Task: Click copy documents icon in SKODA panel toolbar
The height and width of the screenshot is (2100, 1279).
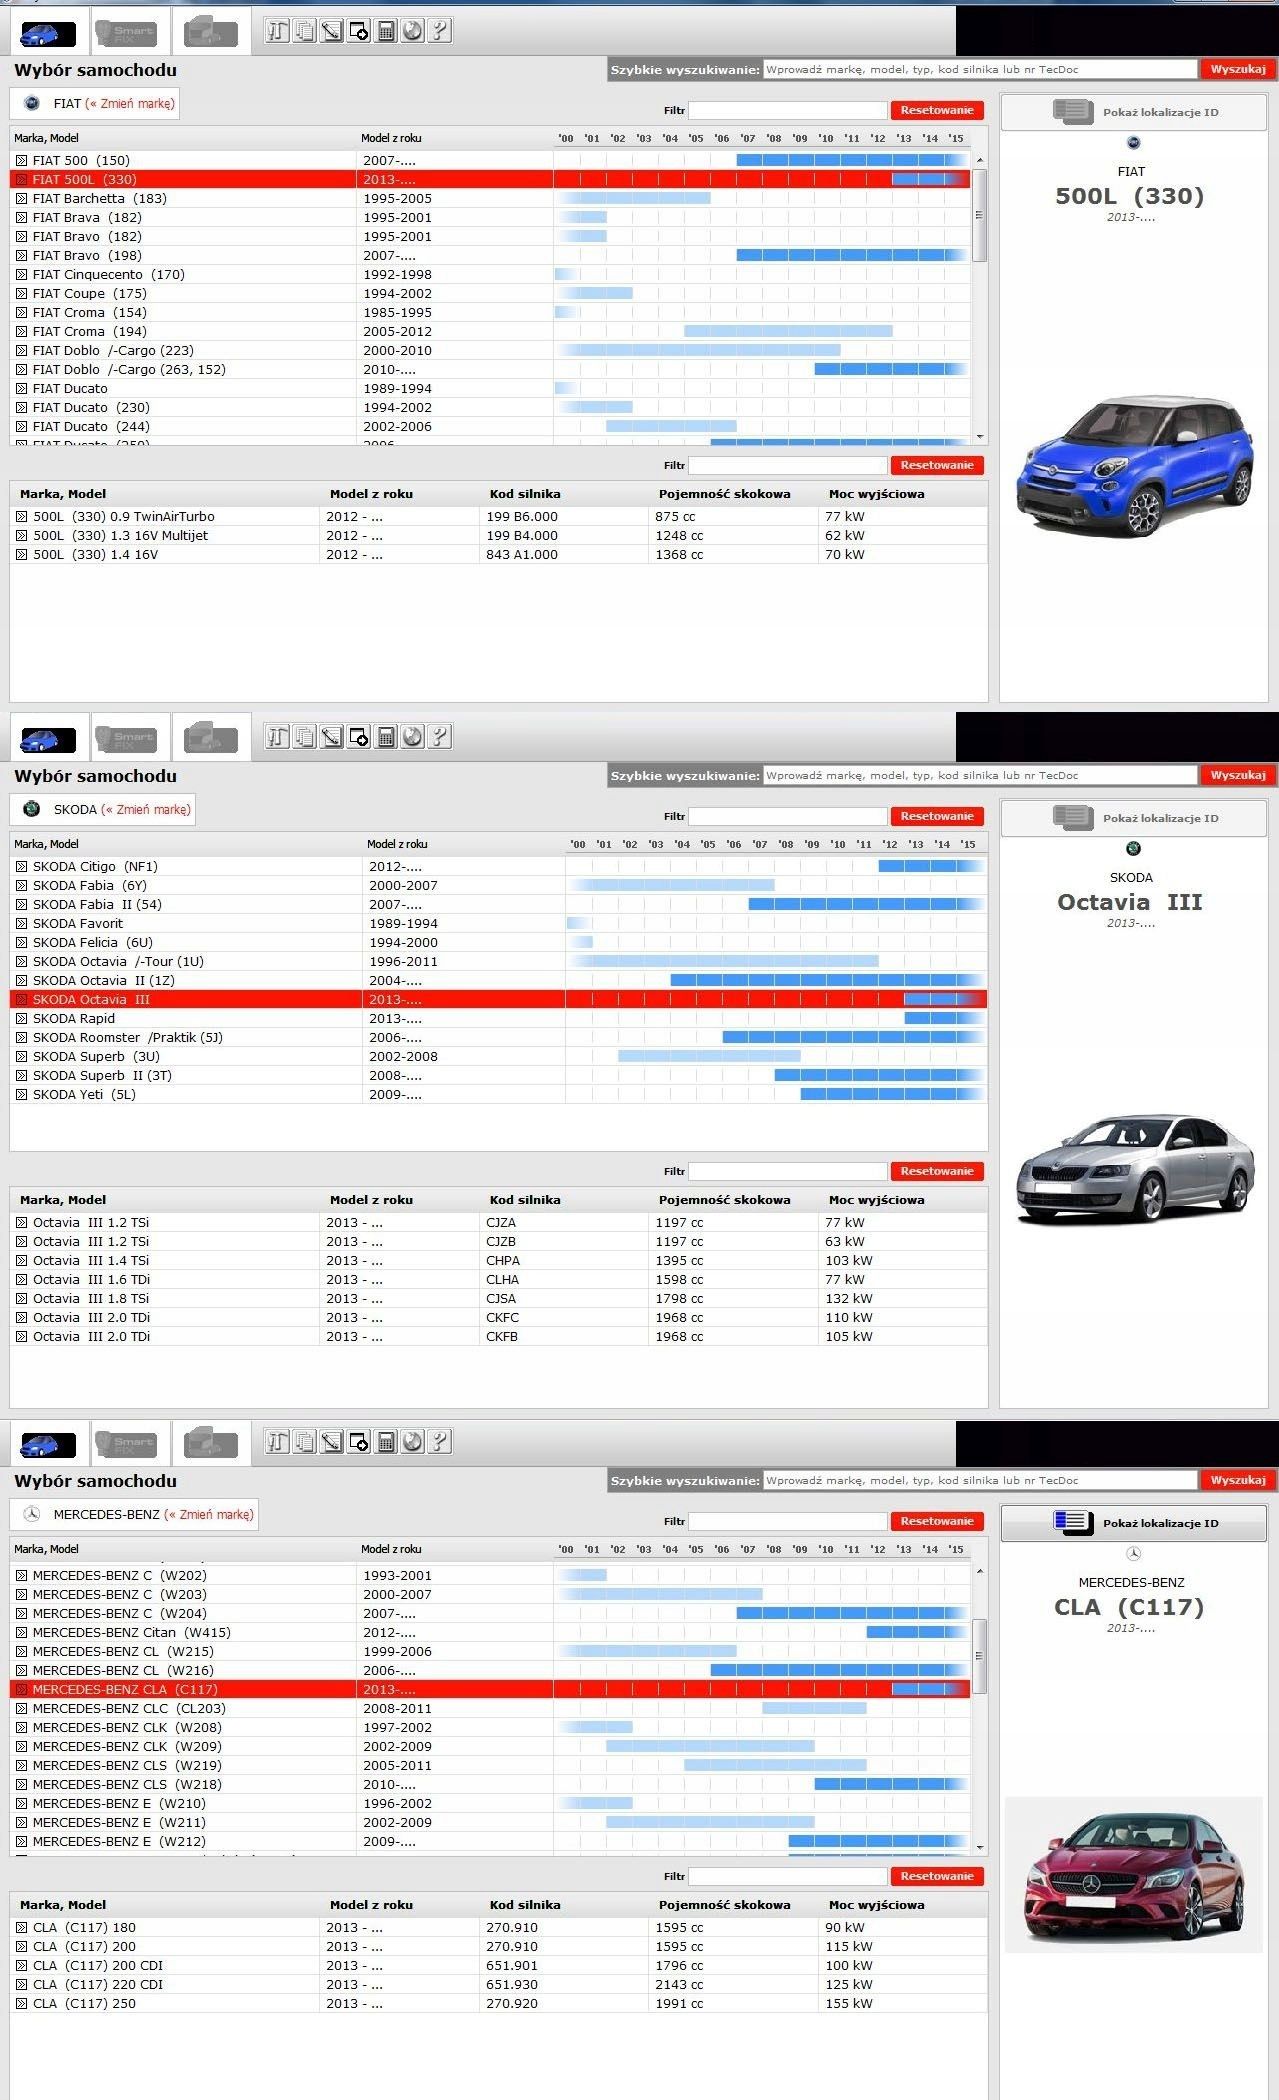Action: pos(305,737)
